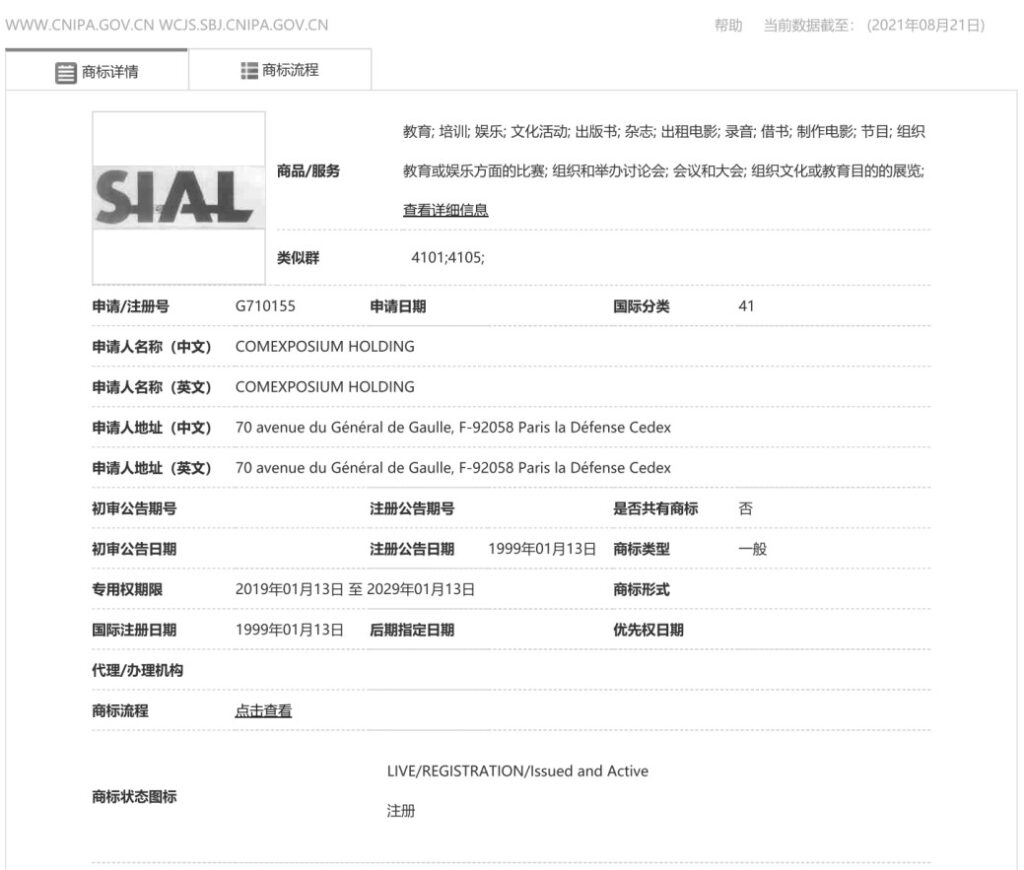The image size is (1024, 870).
Task: Open the 查看详细信息 link
Action: pos(445,210)
